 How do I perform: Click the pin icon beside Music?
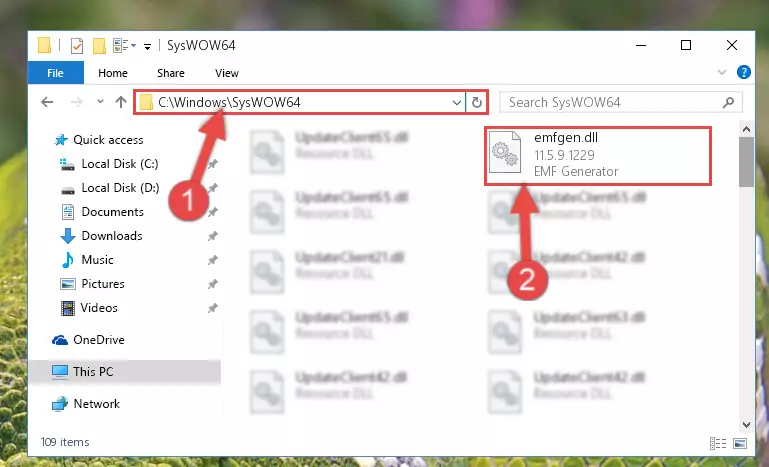click(212, 260)
